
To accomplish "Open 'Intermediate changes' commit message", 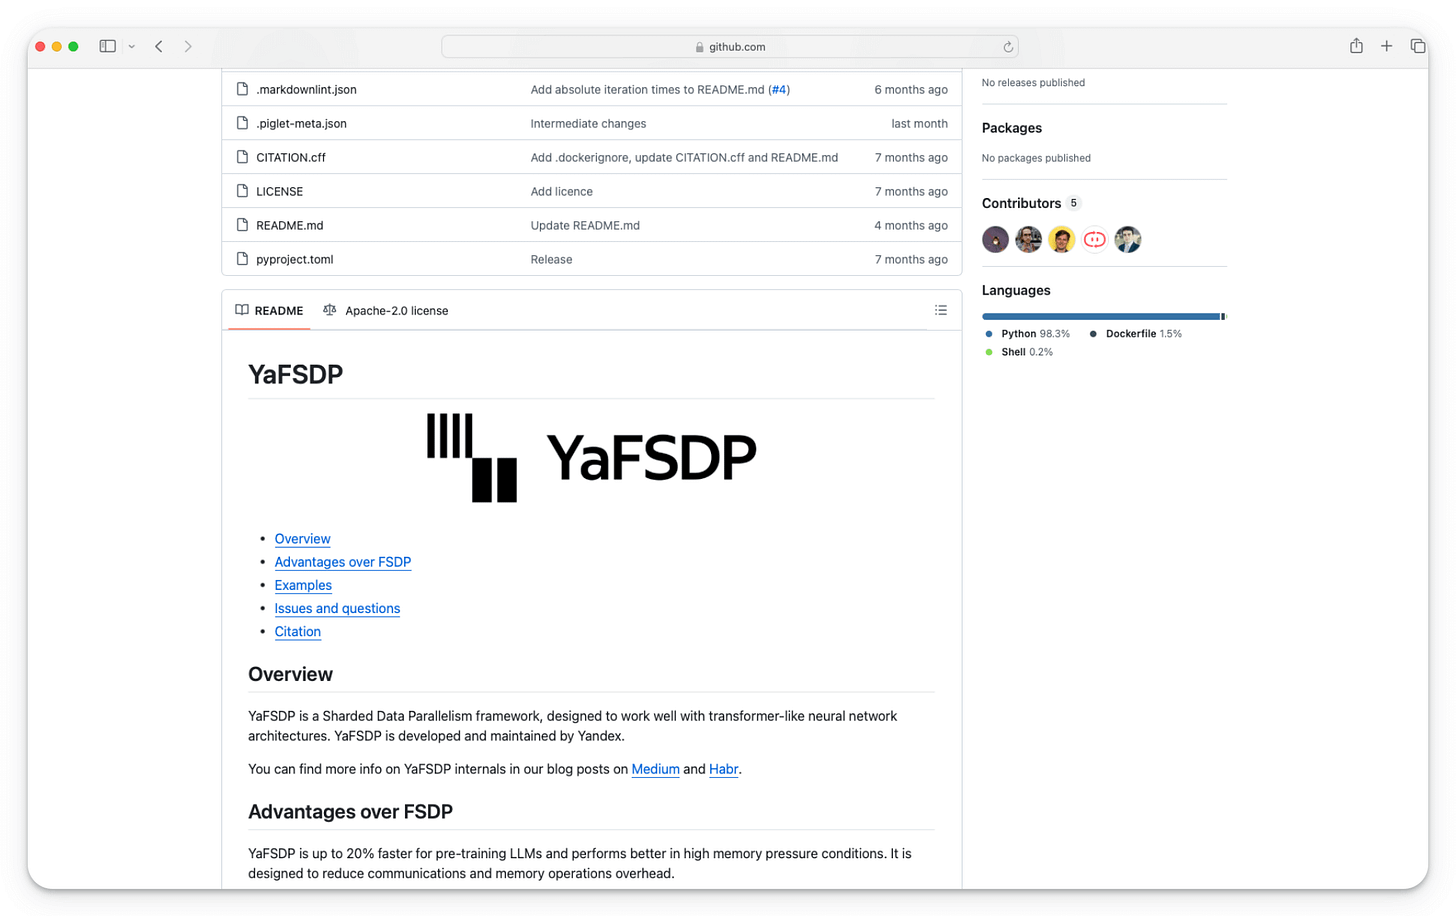I will click(x=588, y=124).
